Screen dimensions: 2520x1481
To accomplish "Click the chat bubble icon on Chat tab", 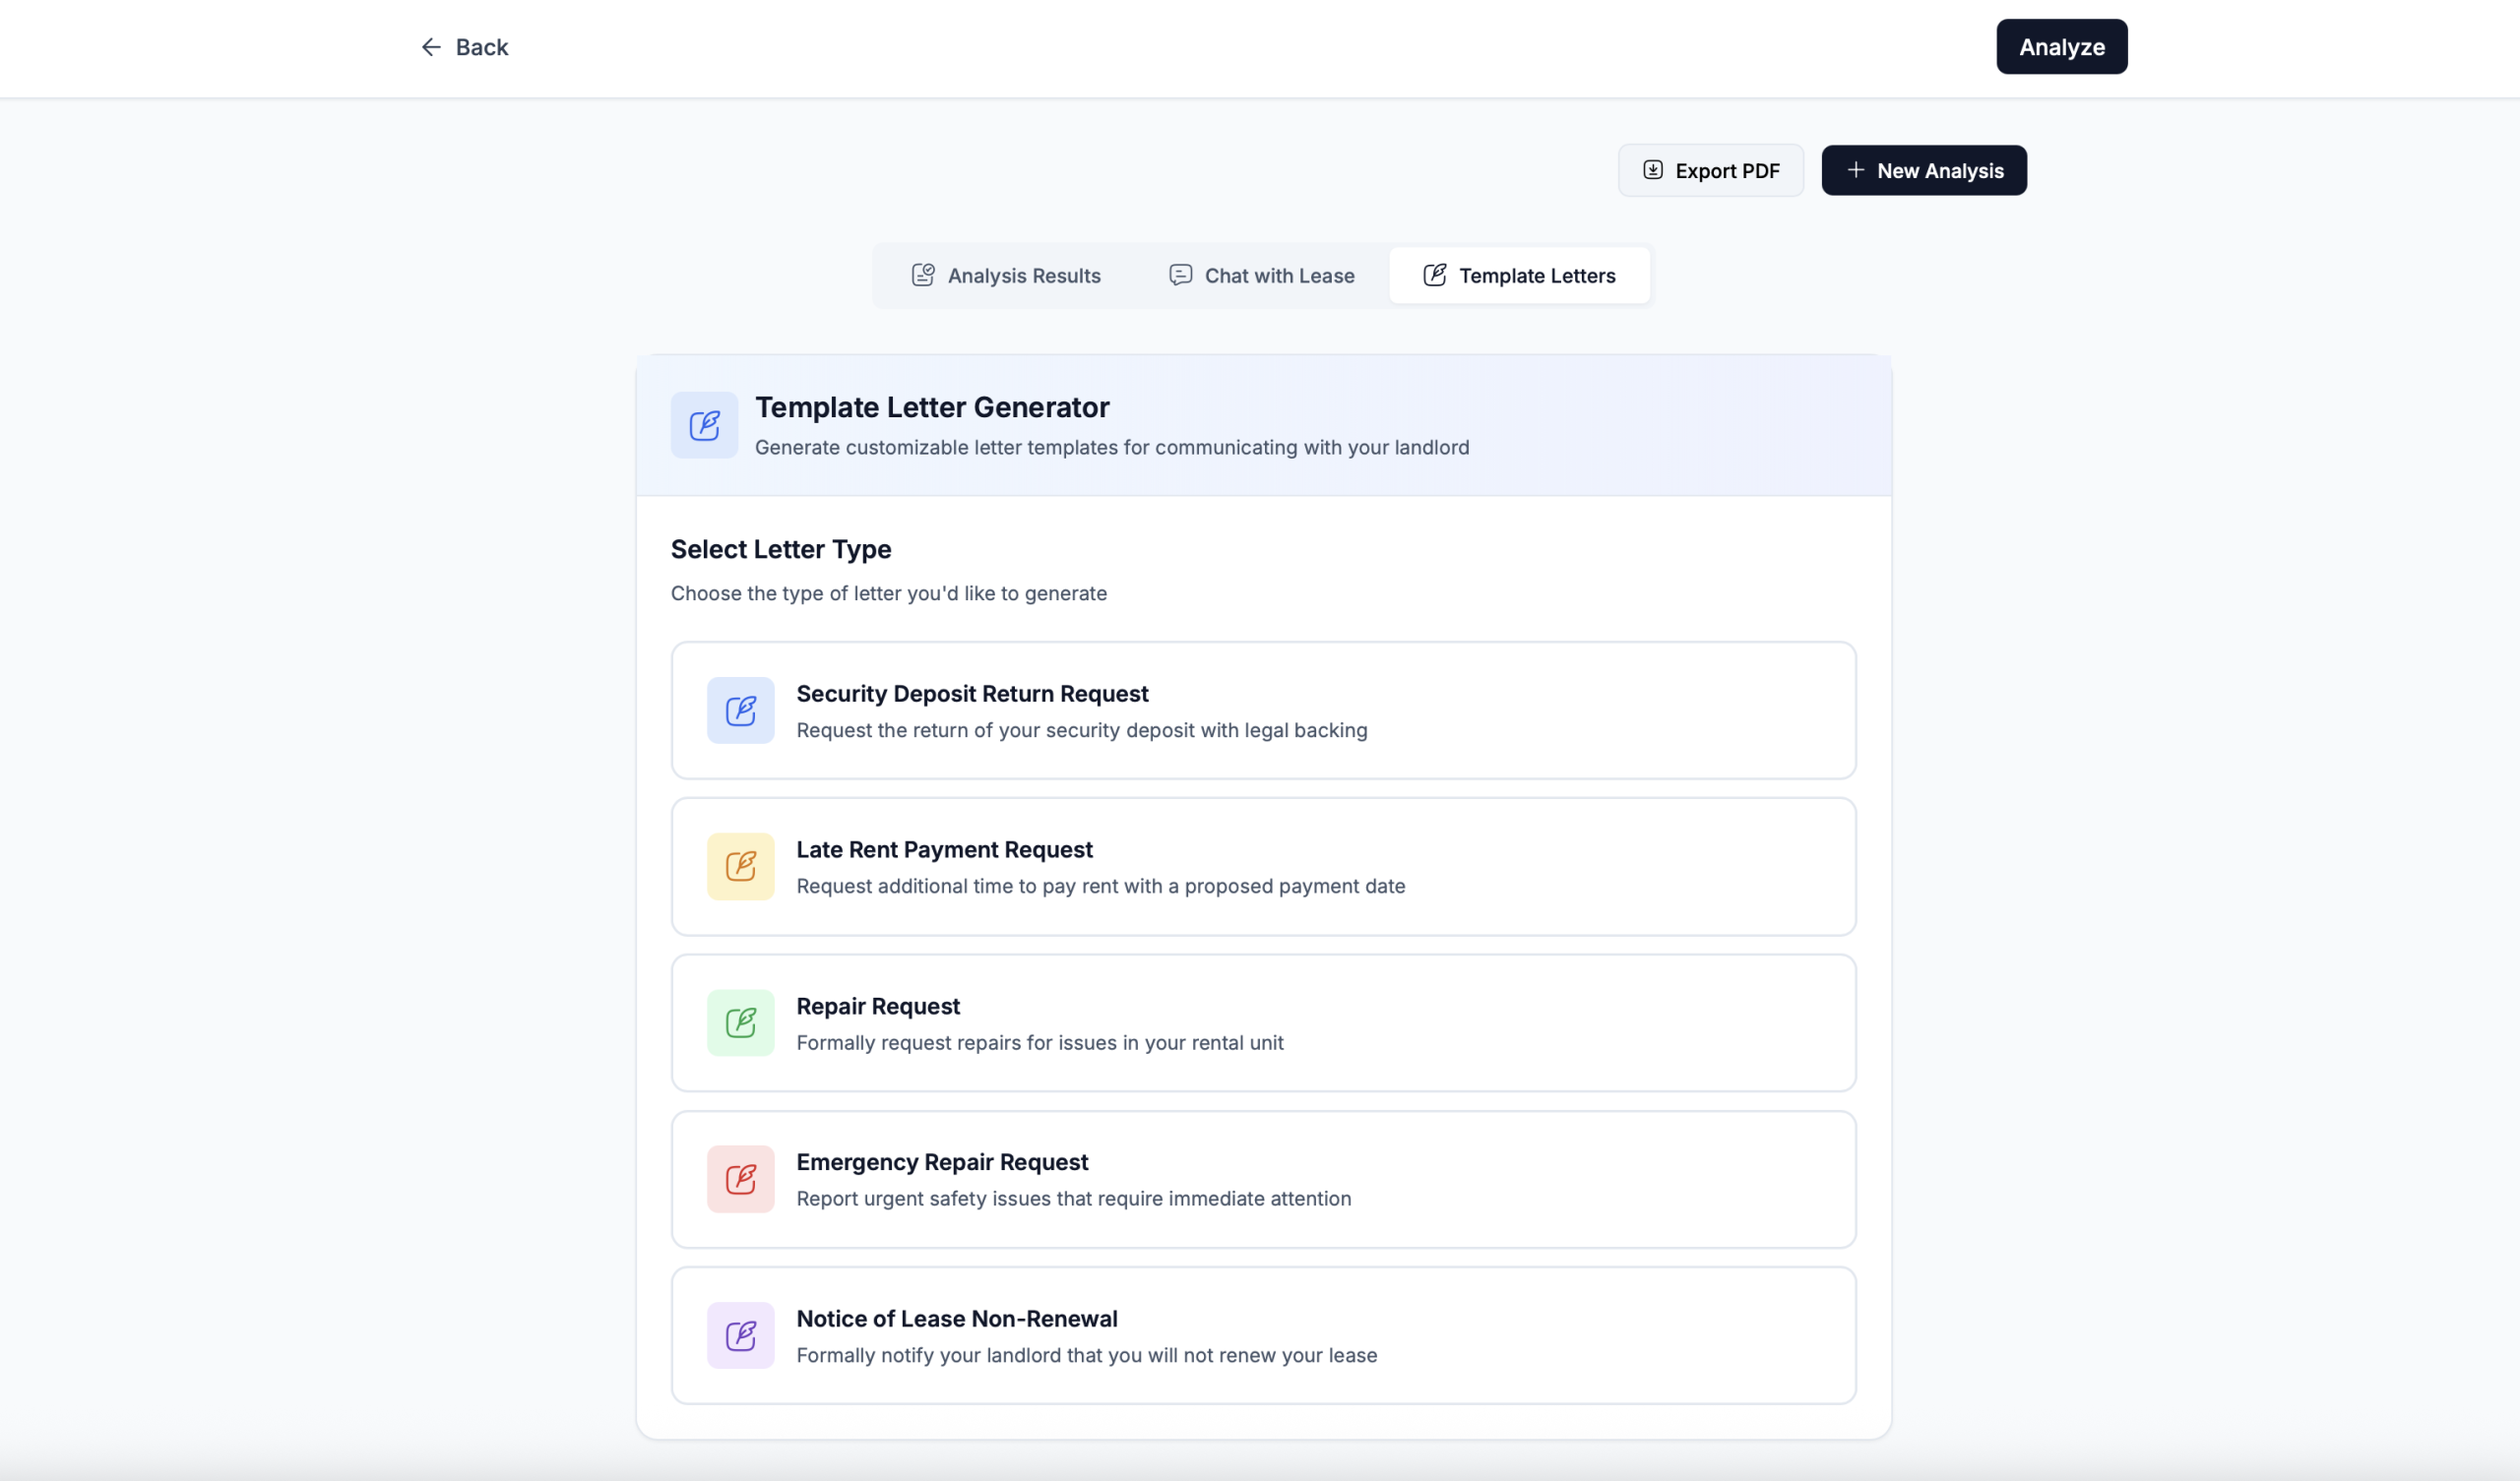I will tap(1180, 275).
